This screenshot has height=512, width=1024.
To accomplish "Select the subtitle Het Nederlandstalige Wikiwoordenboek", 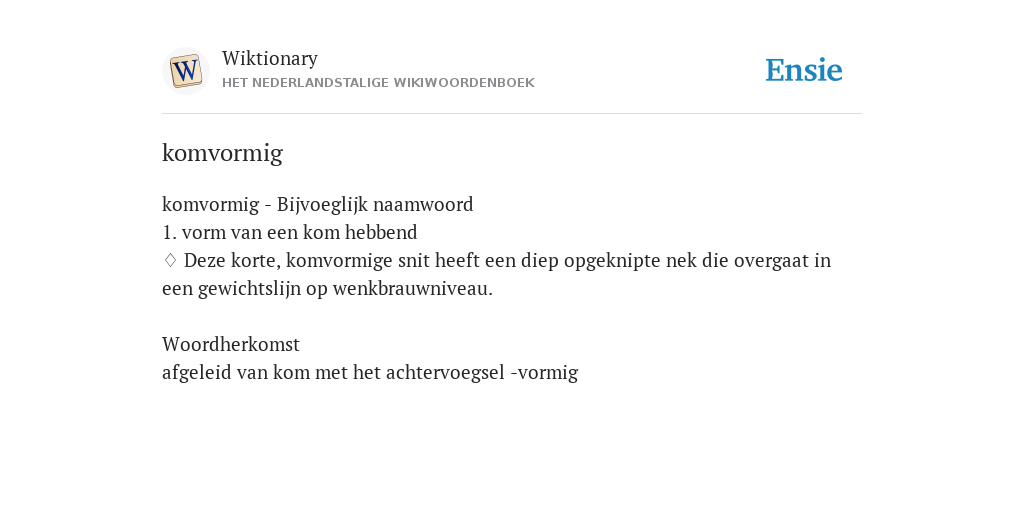I will click(x=378, y=83).
